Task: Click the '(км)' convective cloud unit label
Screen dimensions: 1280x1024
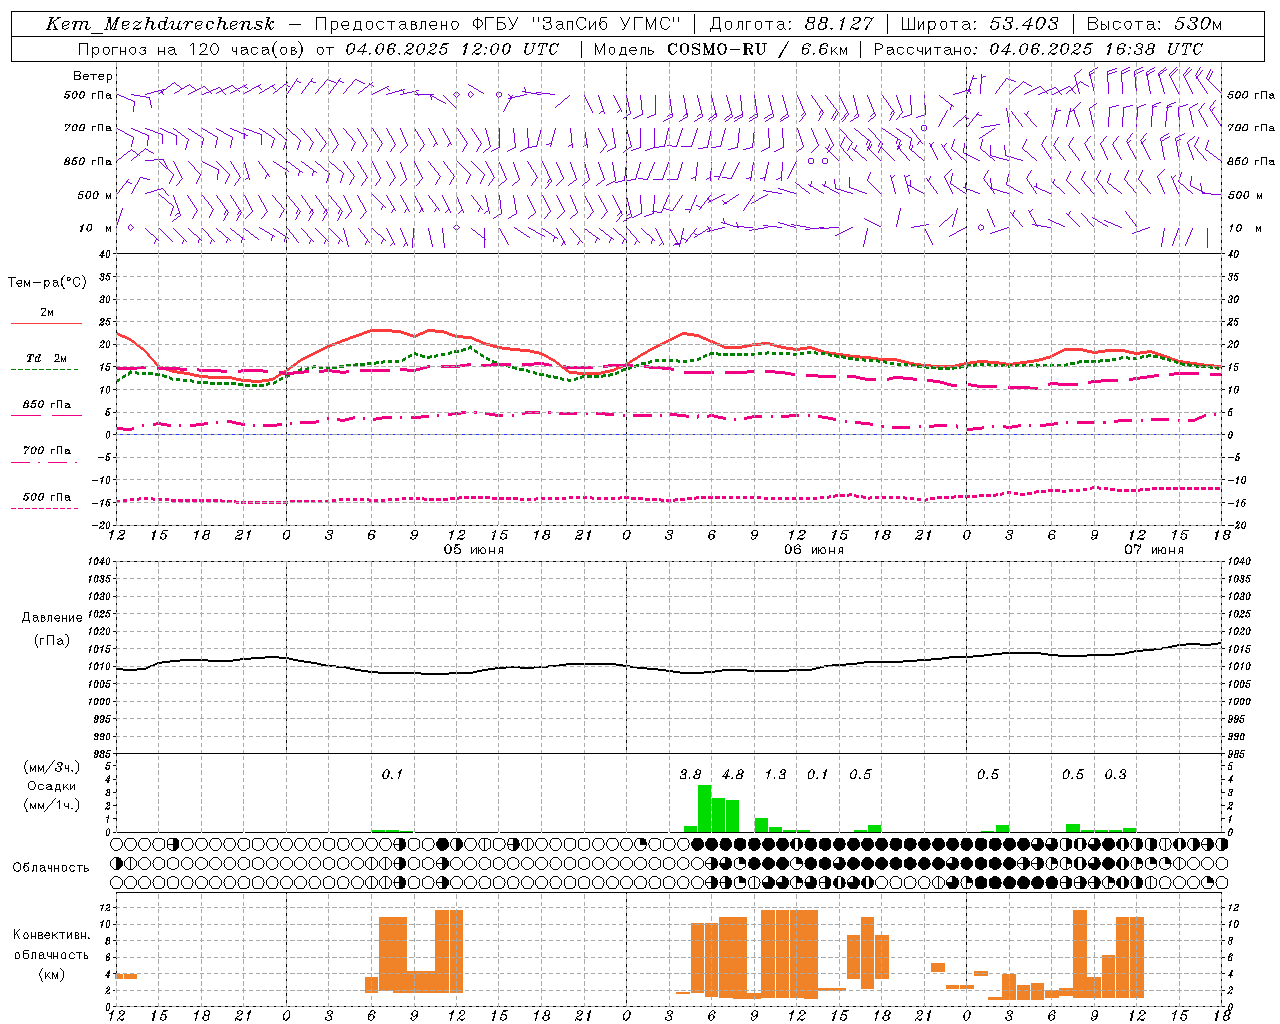Action: coord(51,974)
